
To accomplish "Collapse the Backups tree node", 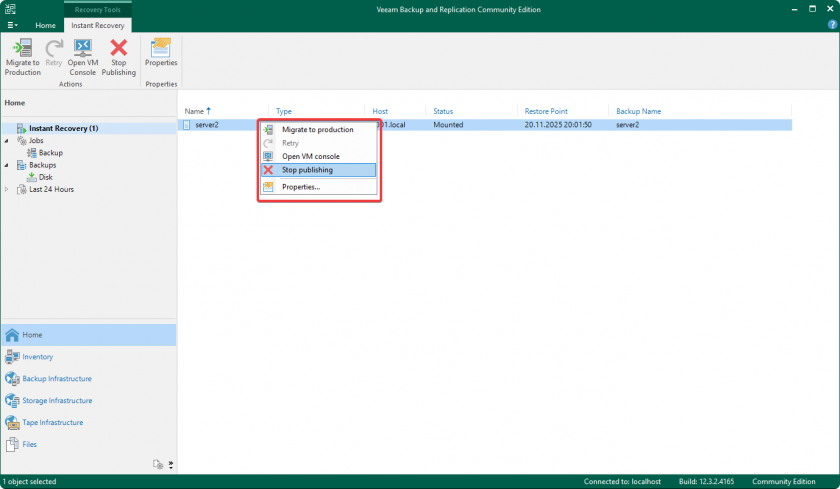I will (7, 165).
